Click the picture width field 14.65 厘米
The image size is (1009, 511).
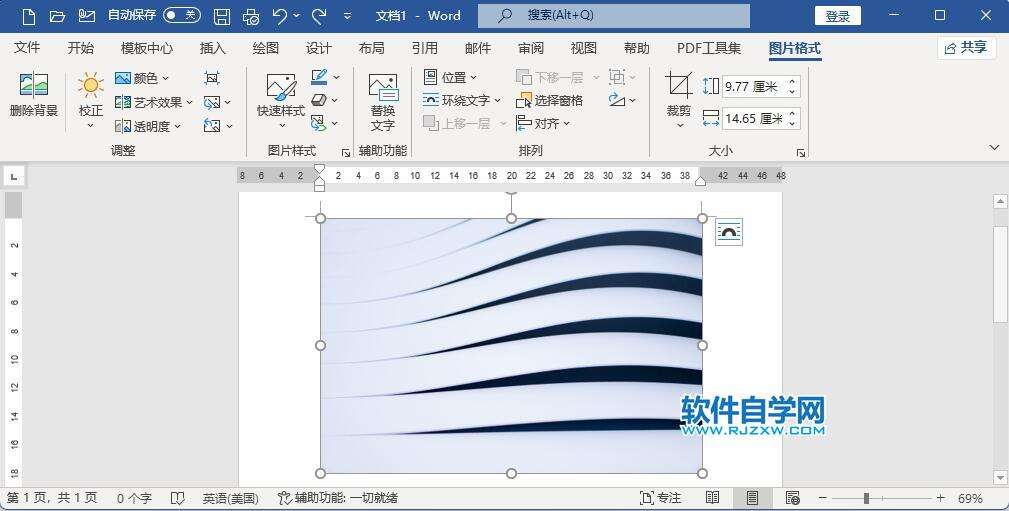[x=754, y=118]
